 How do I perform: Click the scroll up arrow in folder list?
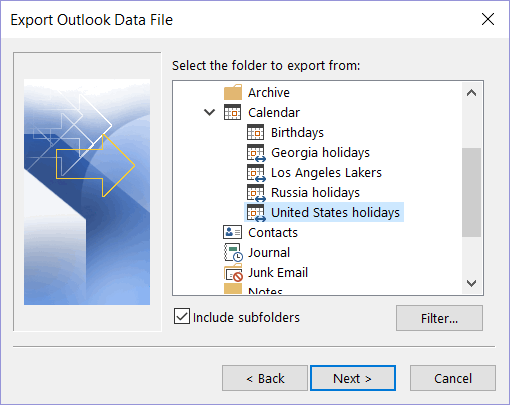[x=471, y=93]
